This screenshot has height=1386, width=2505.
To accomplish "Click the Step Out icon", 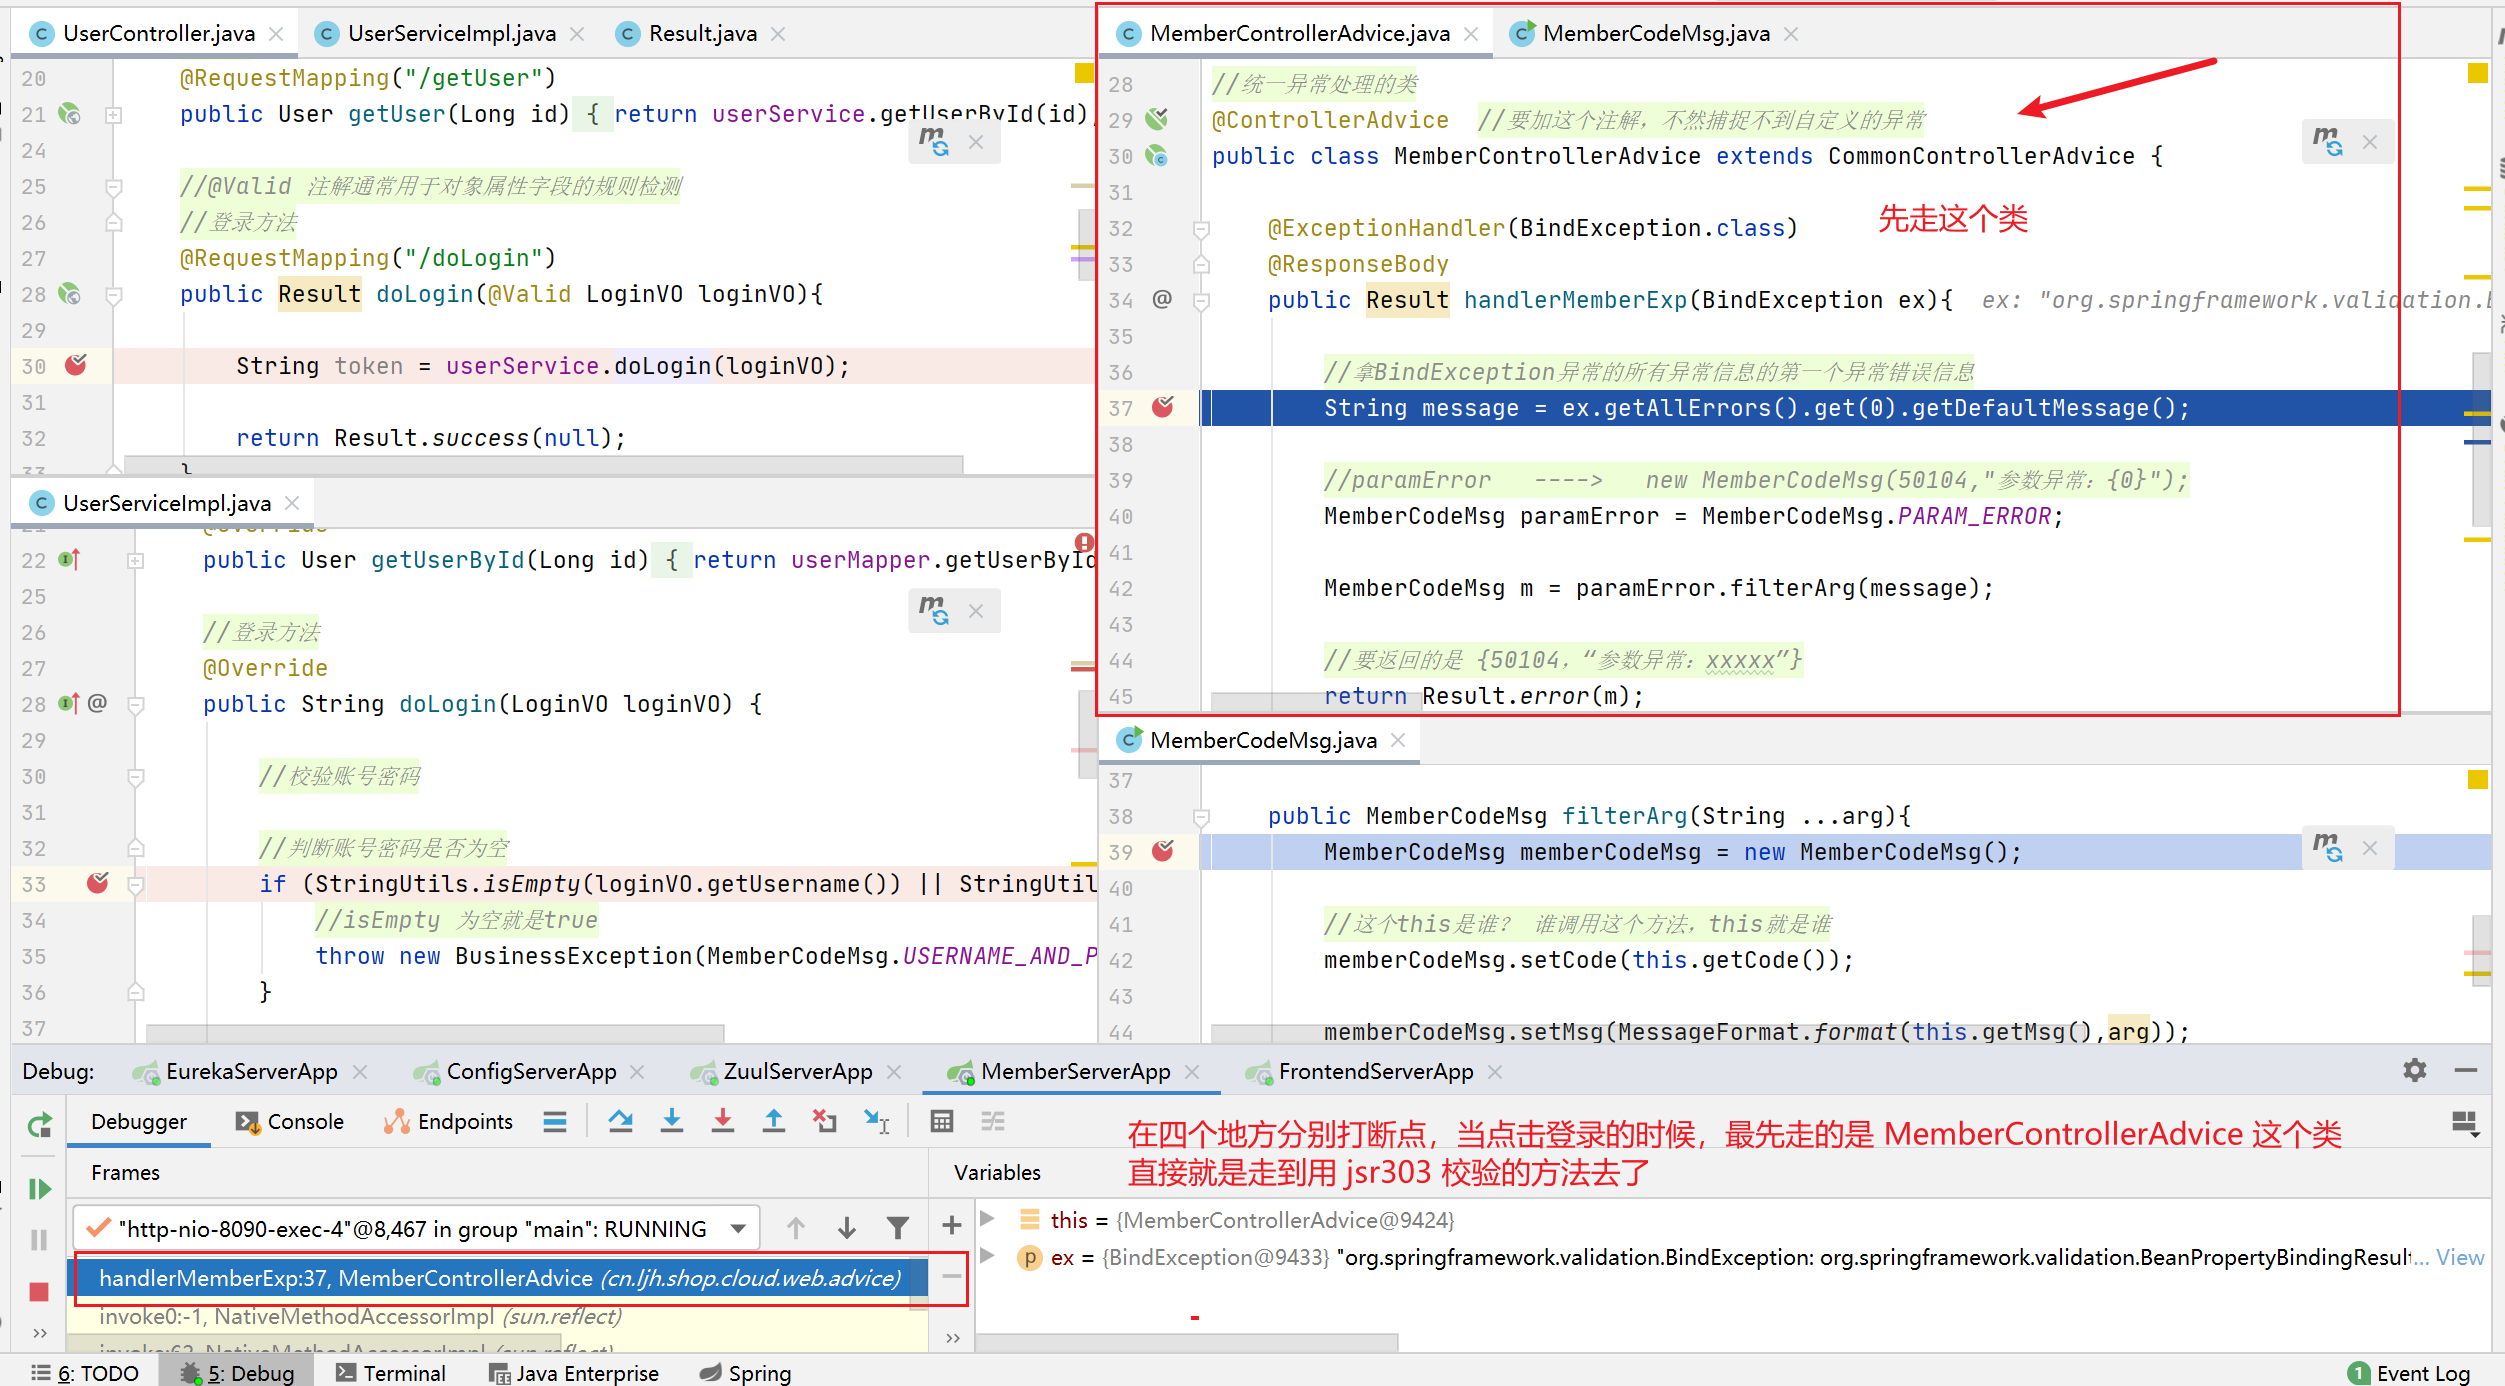I will coord(774,1122).
